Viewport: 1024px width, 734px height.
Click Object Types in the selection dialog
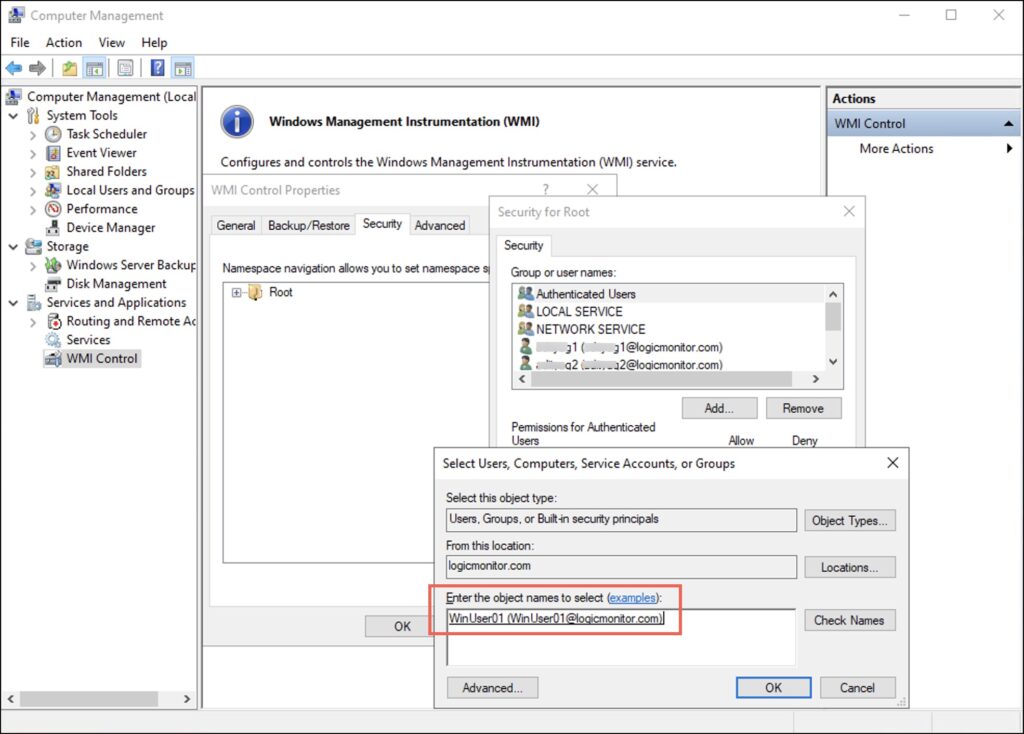849,520
